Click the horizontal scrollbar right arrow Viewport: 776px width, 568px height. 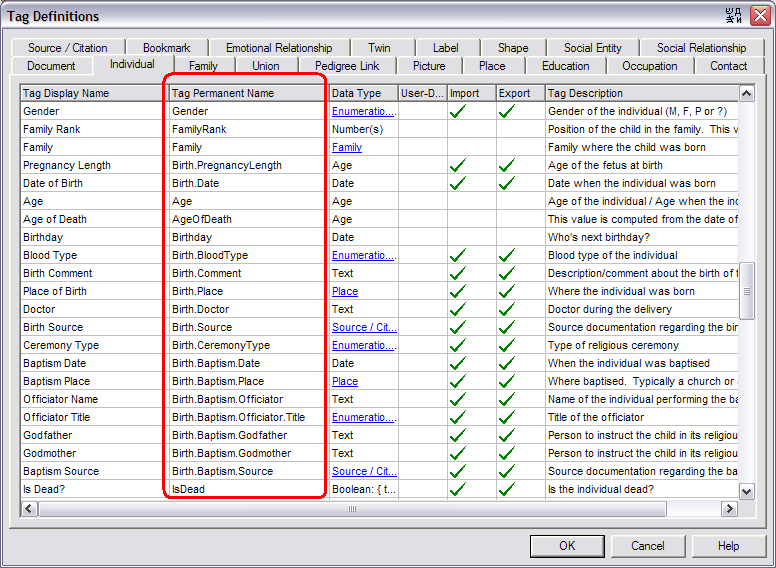tap(729, 509)
